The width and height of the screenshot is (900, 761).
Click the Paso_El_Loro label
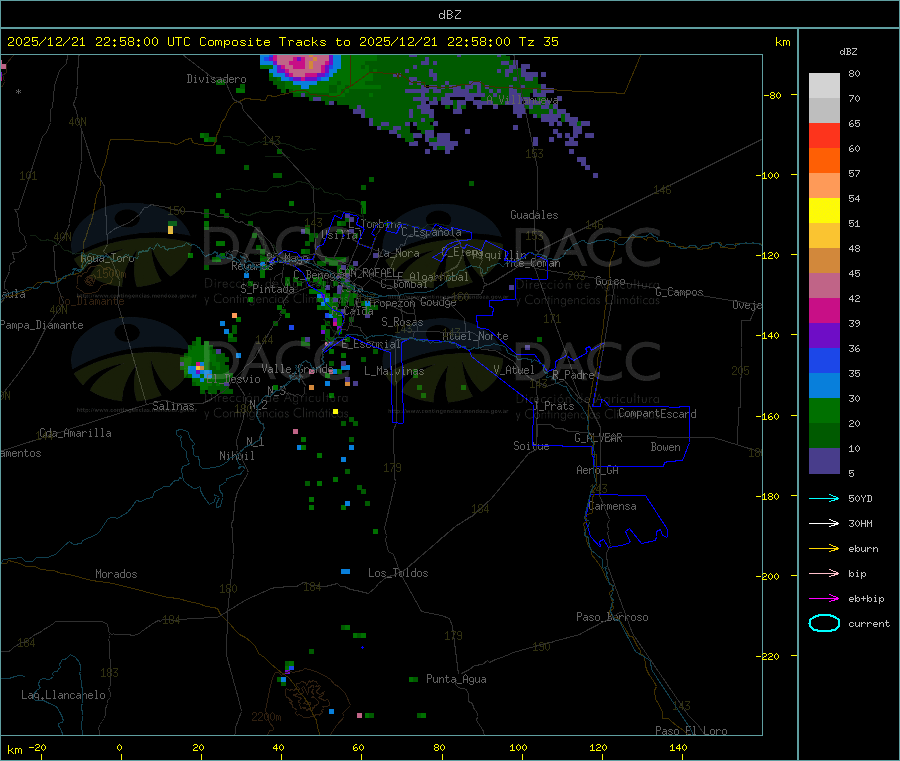(691, 731)
